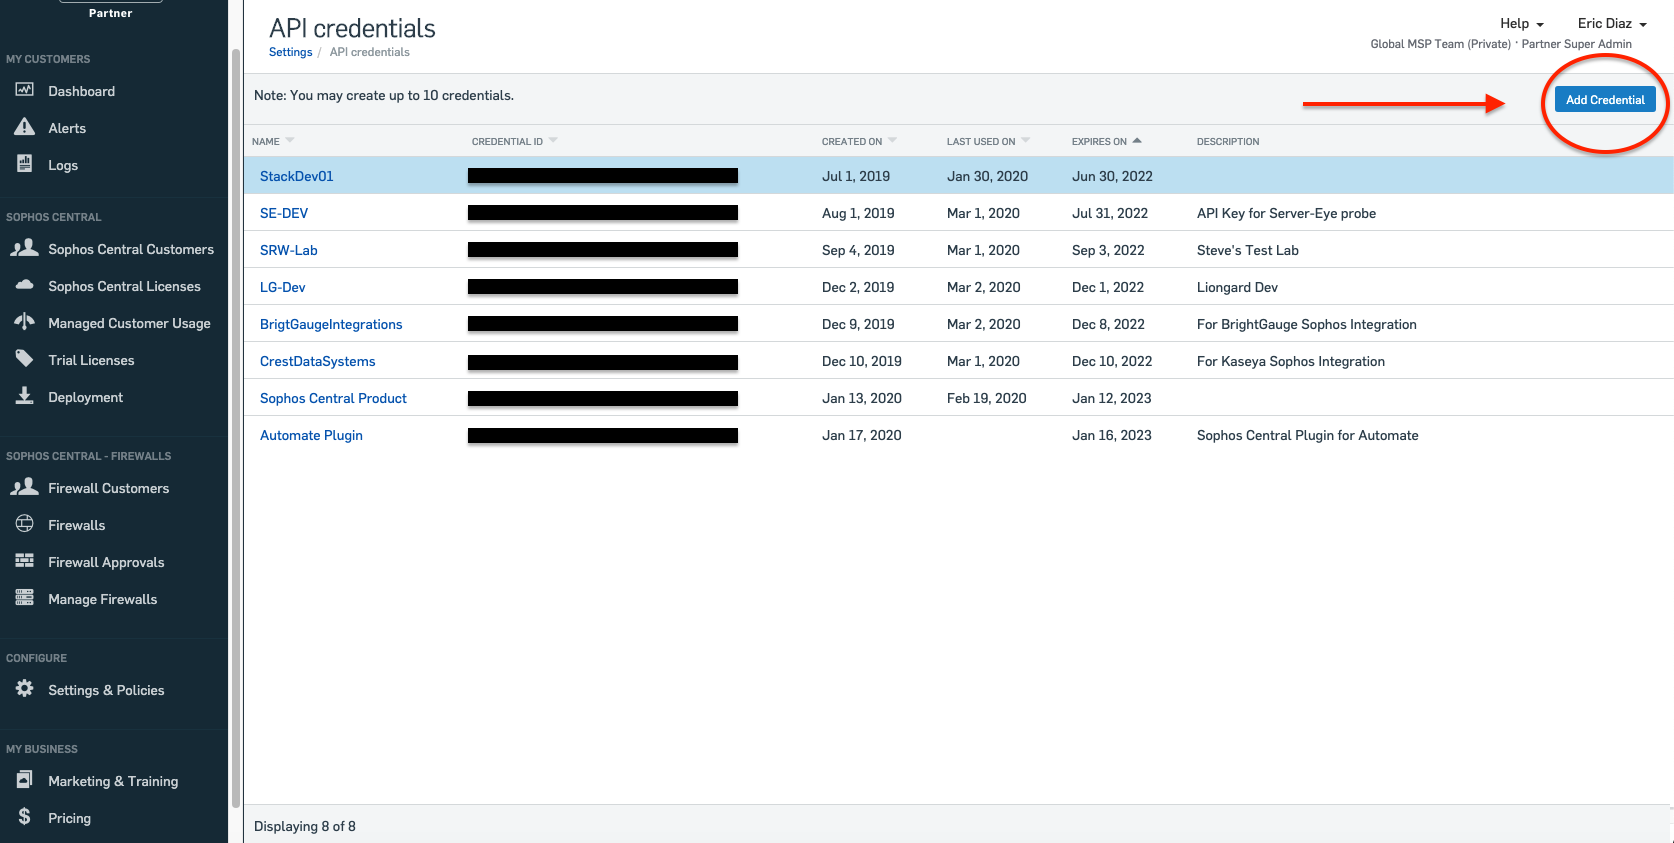Click 'Displaying 8 of 8' footer text
Viewport: 1674px width, 843px height.
(304, 826)
